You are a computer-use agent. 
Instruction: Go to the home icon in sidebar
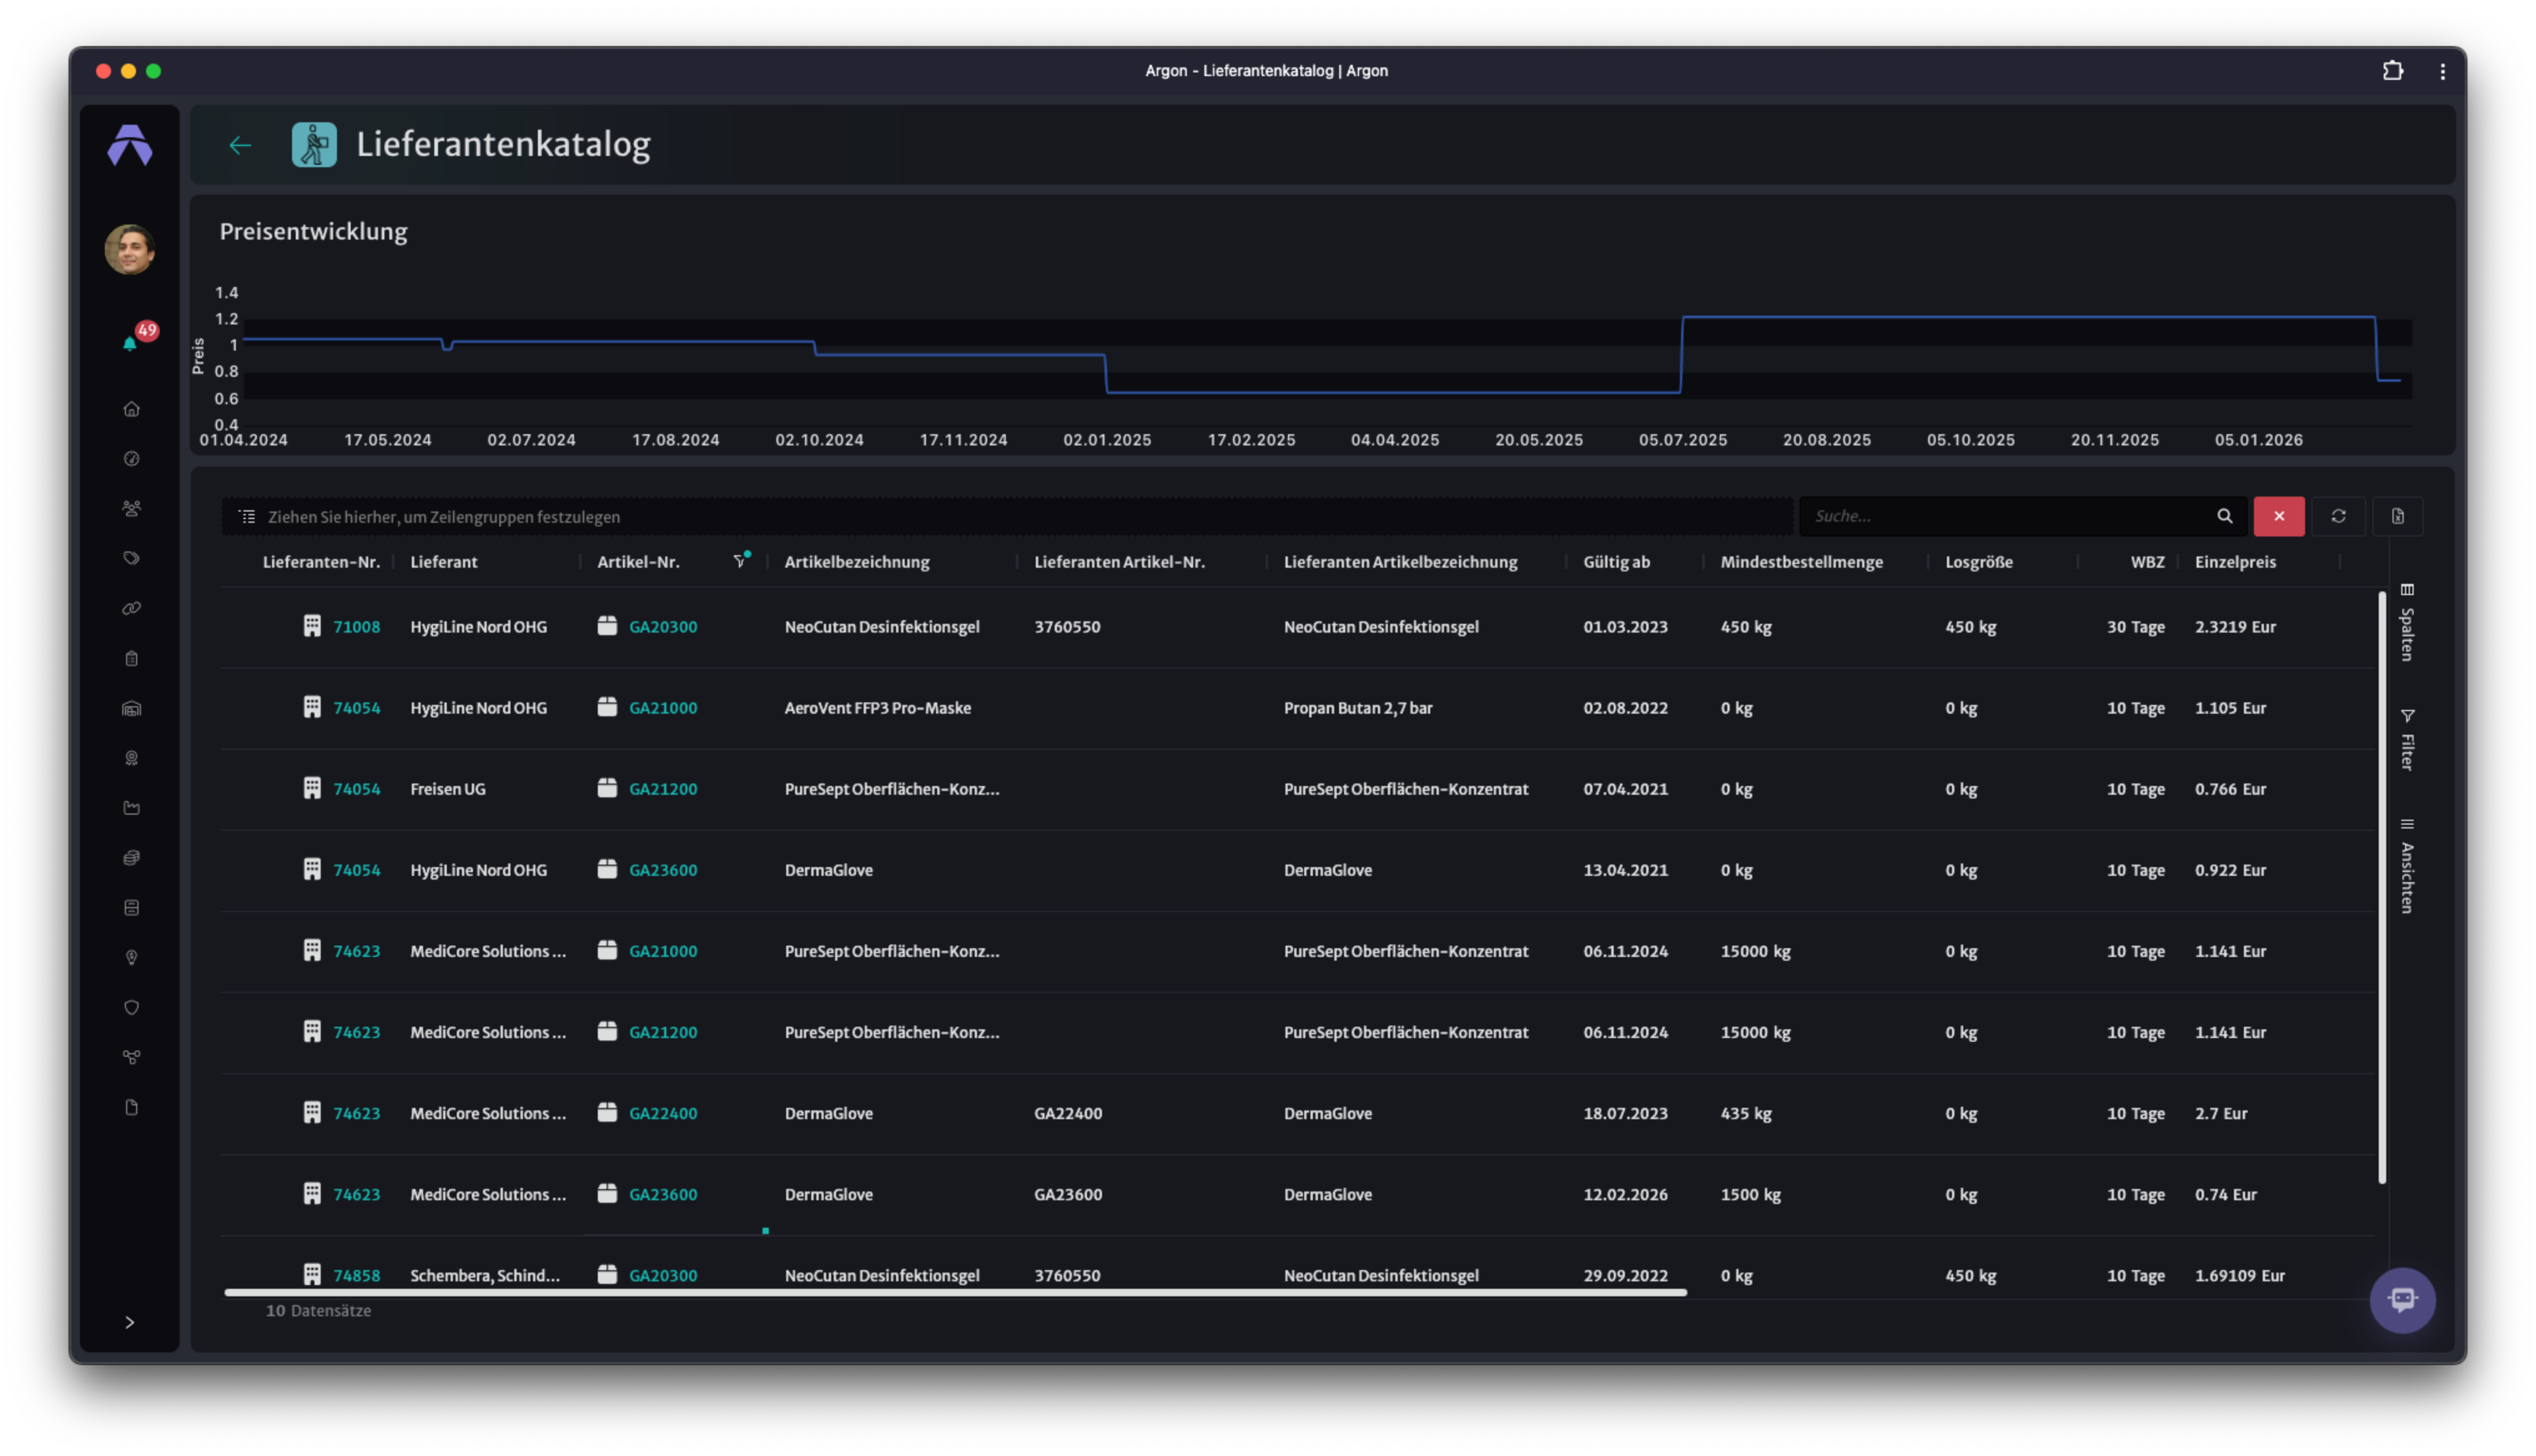point(131,409)
